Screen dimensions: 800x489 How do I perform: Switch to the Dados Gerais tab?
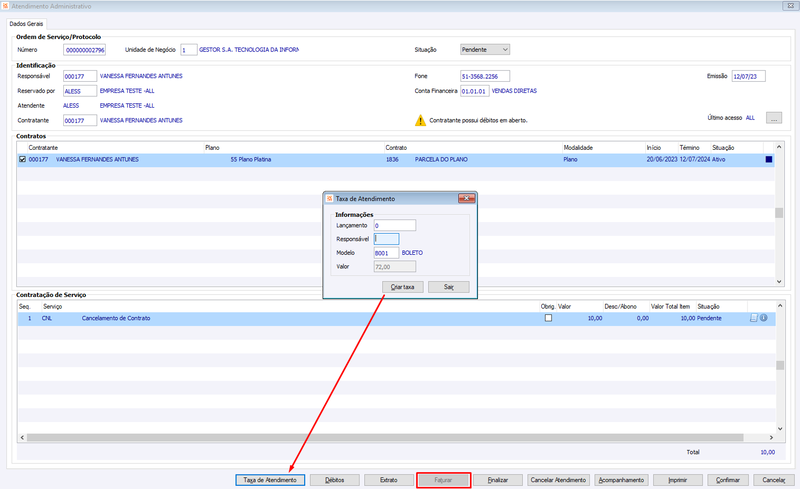[26, 24]
